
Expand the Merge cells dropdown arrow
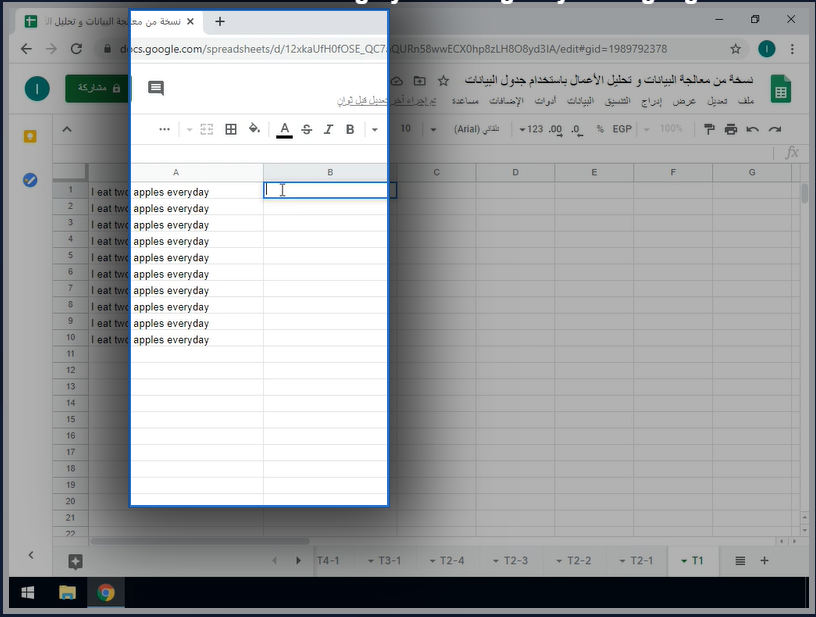click(189, 130)
